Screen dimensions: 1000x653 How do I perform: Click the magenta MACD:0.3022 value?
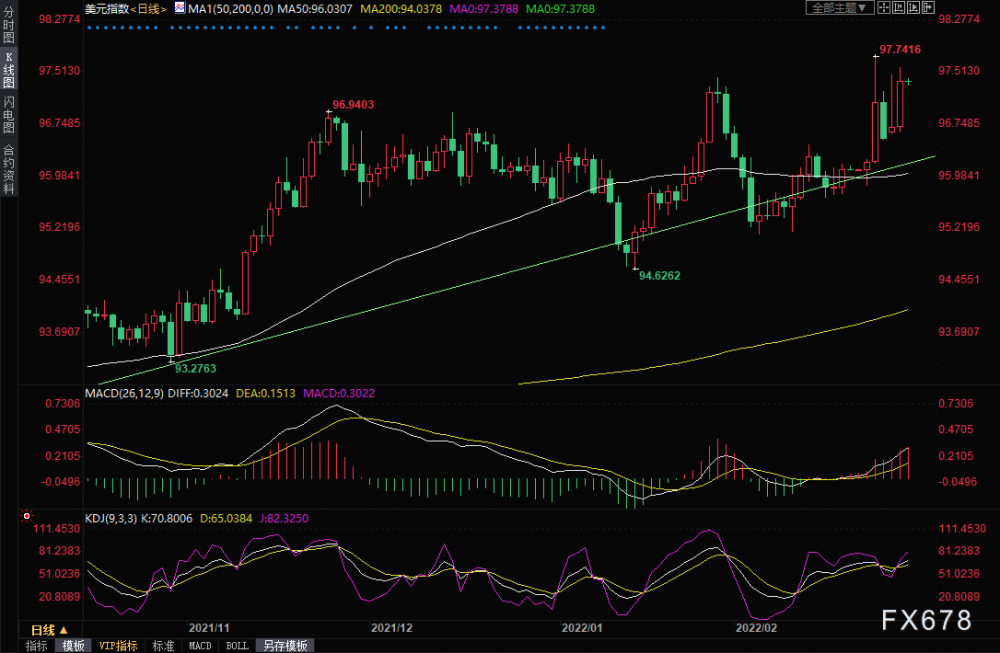click(339, 393)
